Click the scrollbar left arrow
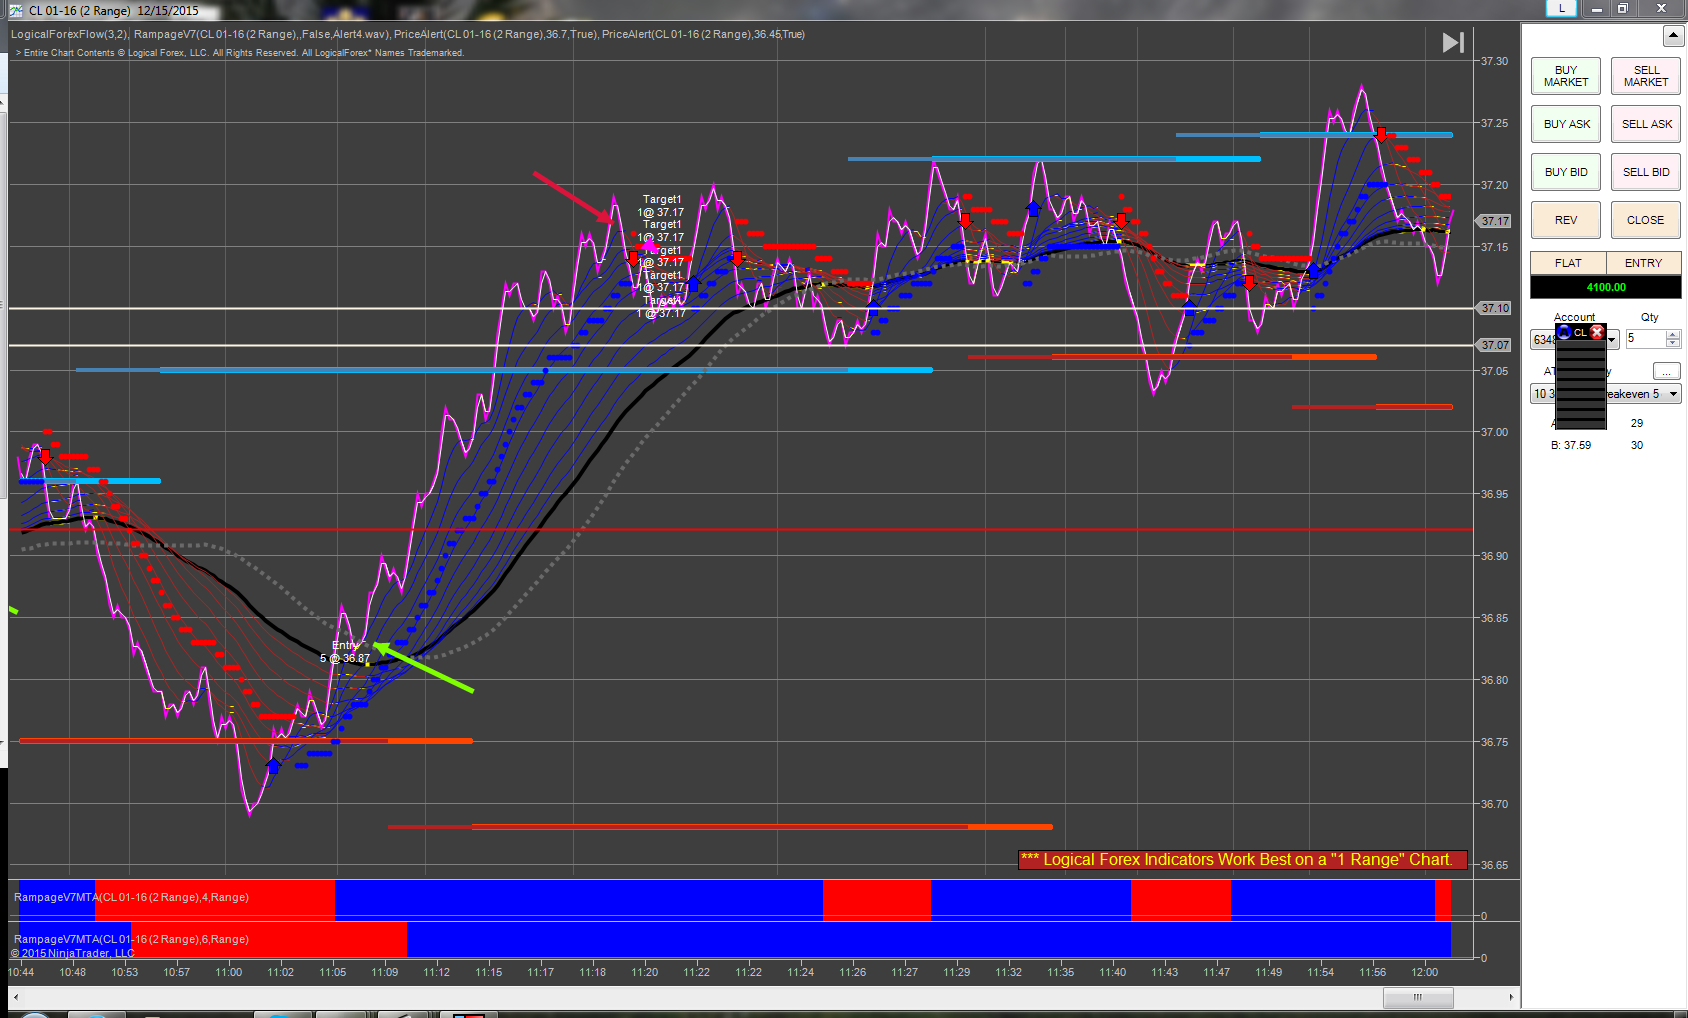Viewport: 1688px width, 1018px height. click(15, 997)
